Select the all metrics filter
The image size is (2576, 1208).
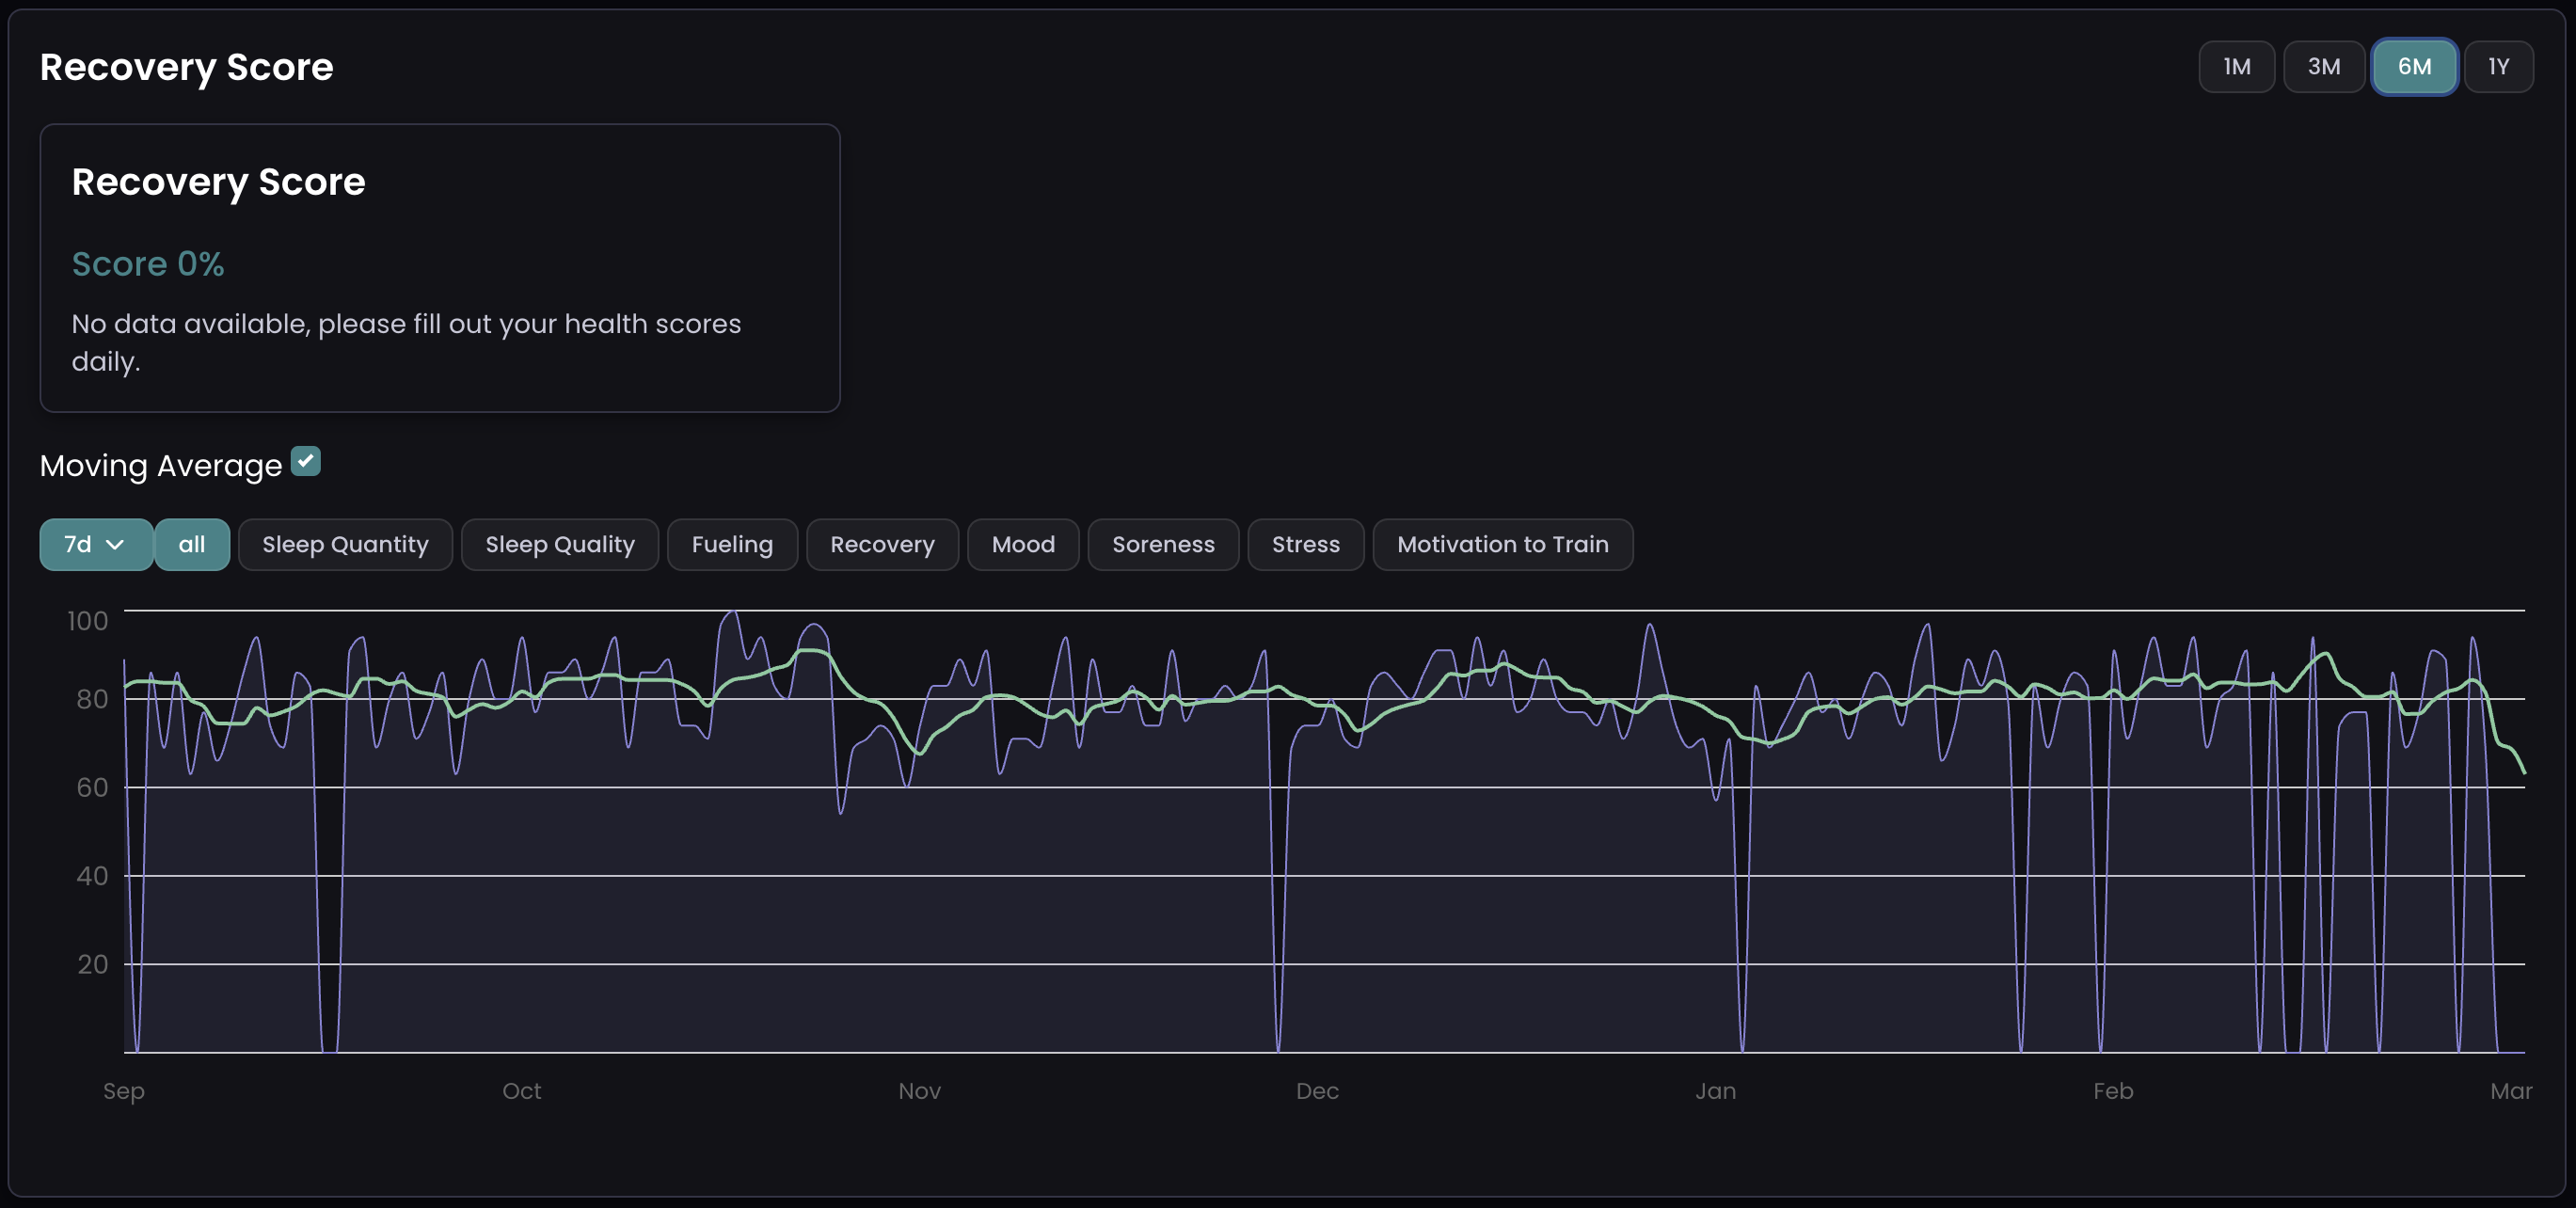192,544
